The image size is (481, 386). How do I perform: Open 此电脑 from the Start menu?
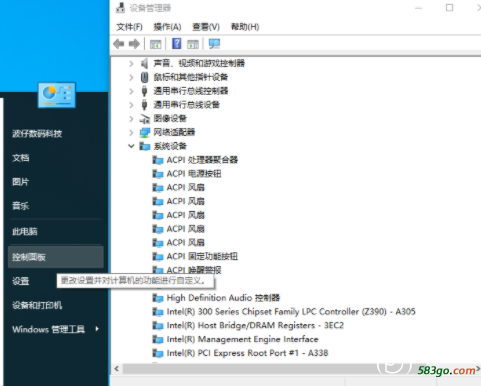pyautogui.click(x=25, y=231)
